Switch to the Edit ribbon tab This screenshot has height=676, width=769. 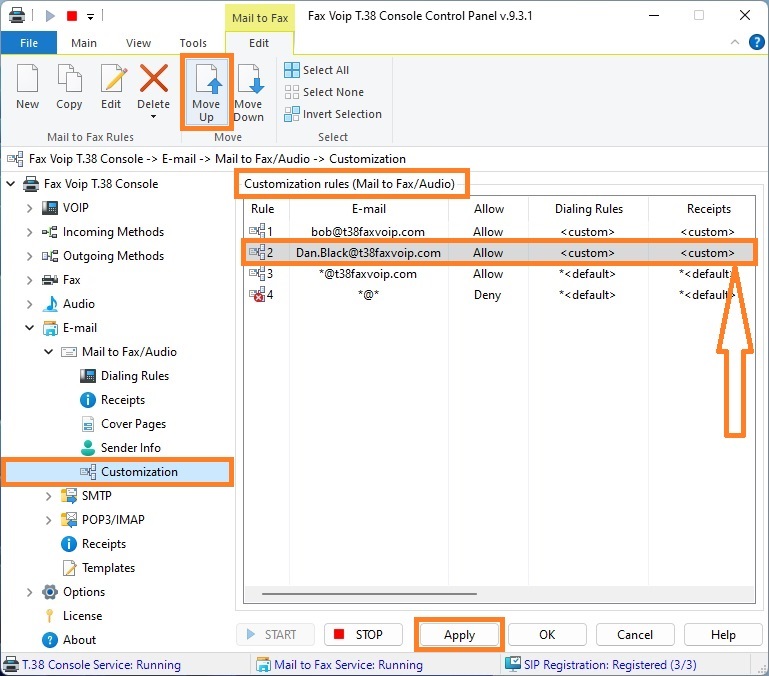click(x=259, y=43)
